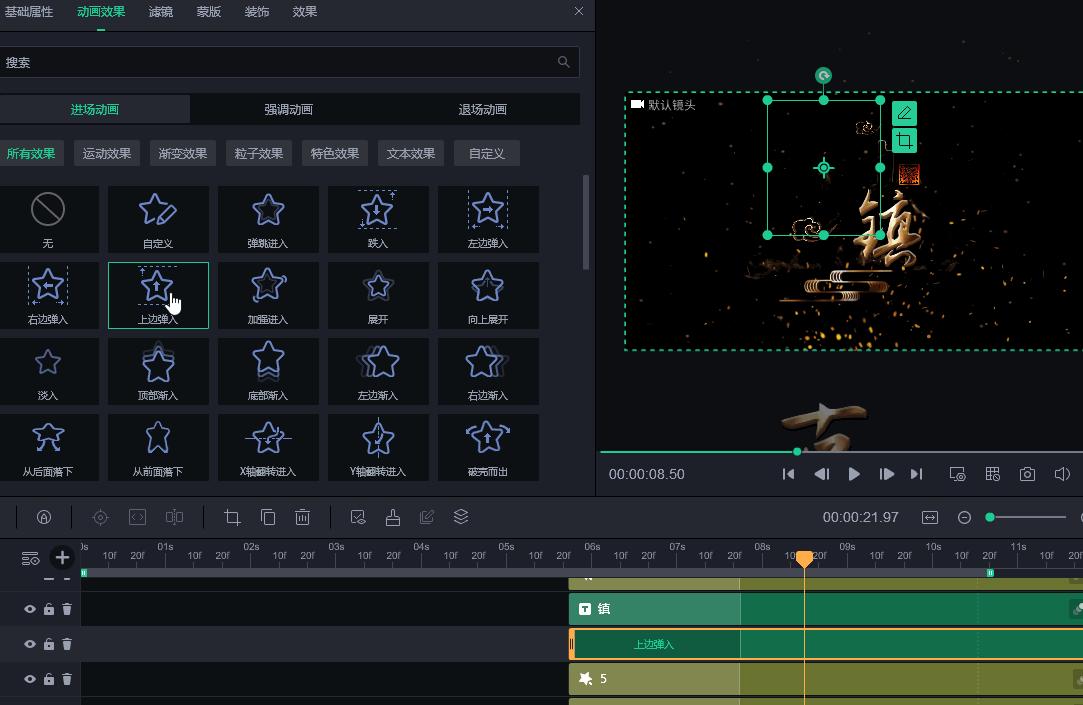Filter effects by 粒子效果
Image resolution: width=1083 pixels, height=705 pixels.
pyautogui.click(x=258, y=153)
